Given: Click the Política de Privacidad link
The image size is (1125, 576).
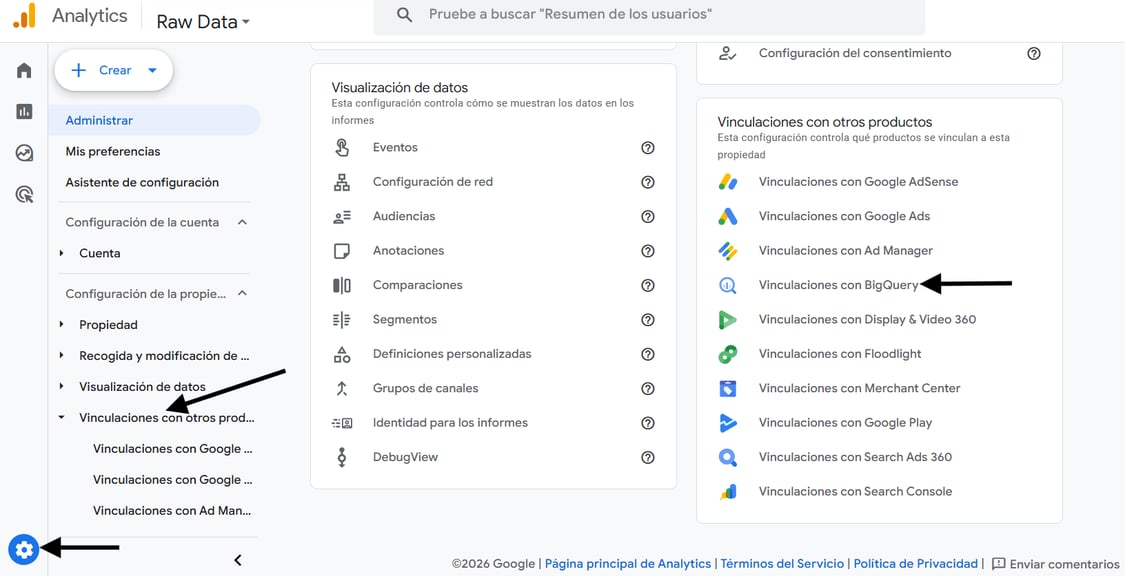Looking at the screenshot, I should click(x=915, y=563).
